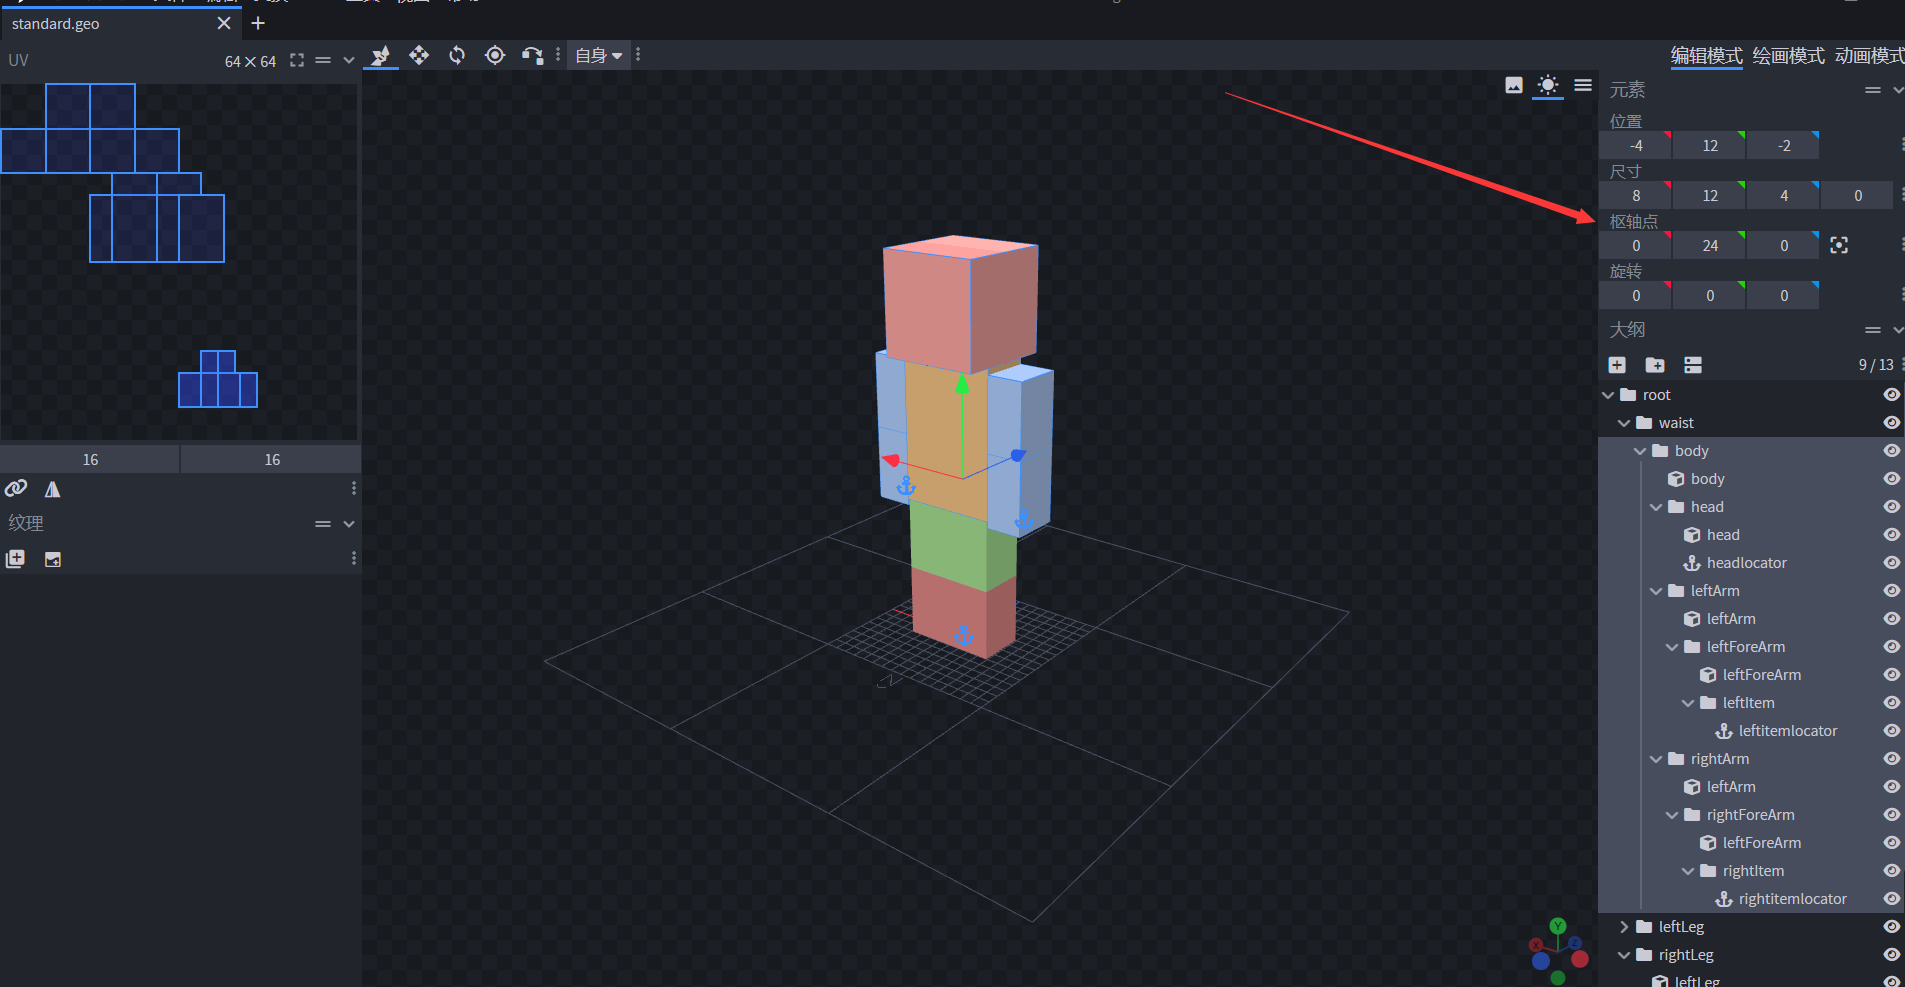Click the size inflate field
Image resolution: width=1905 pixels, height=987 pixels.
1857,195
